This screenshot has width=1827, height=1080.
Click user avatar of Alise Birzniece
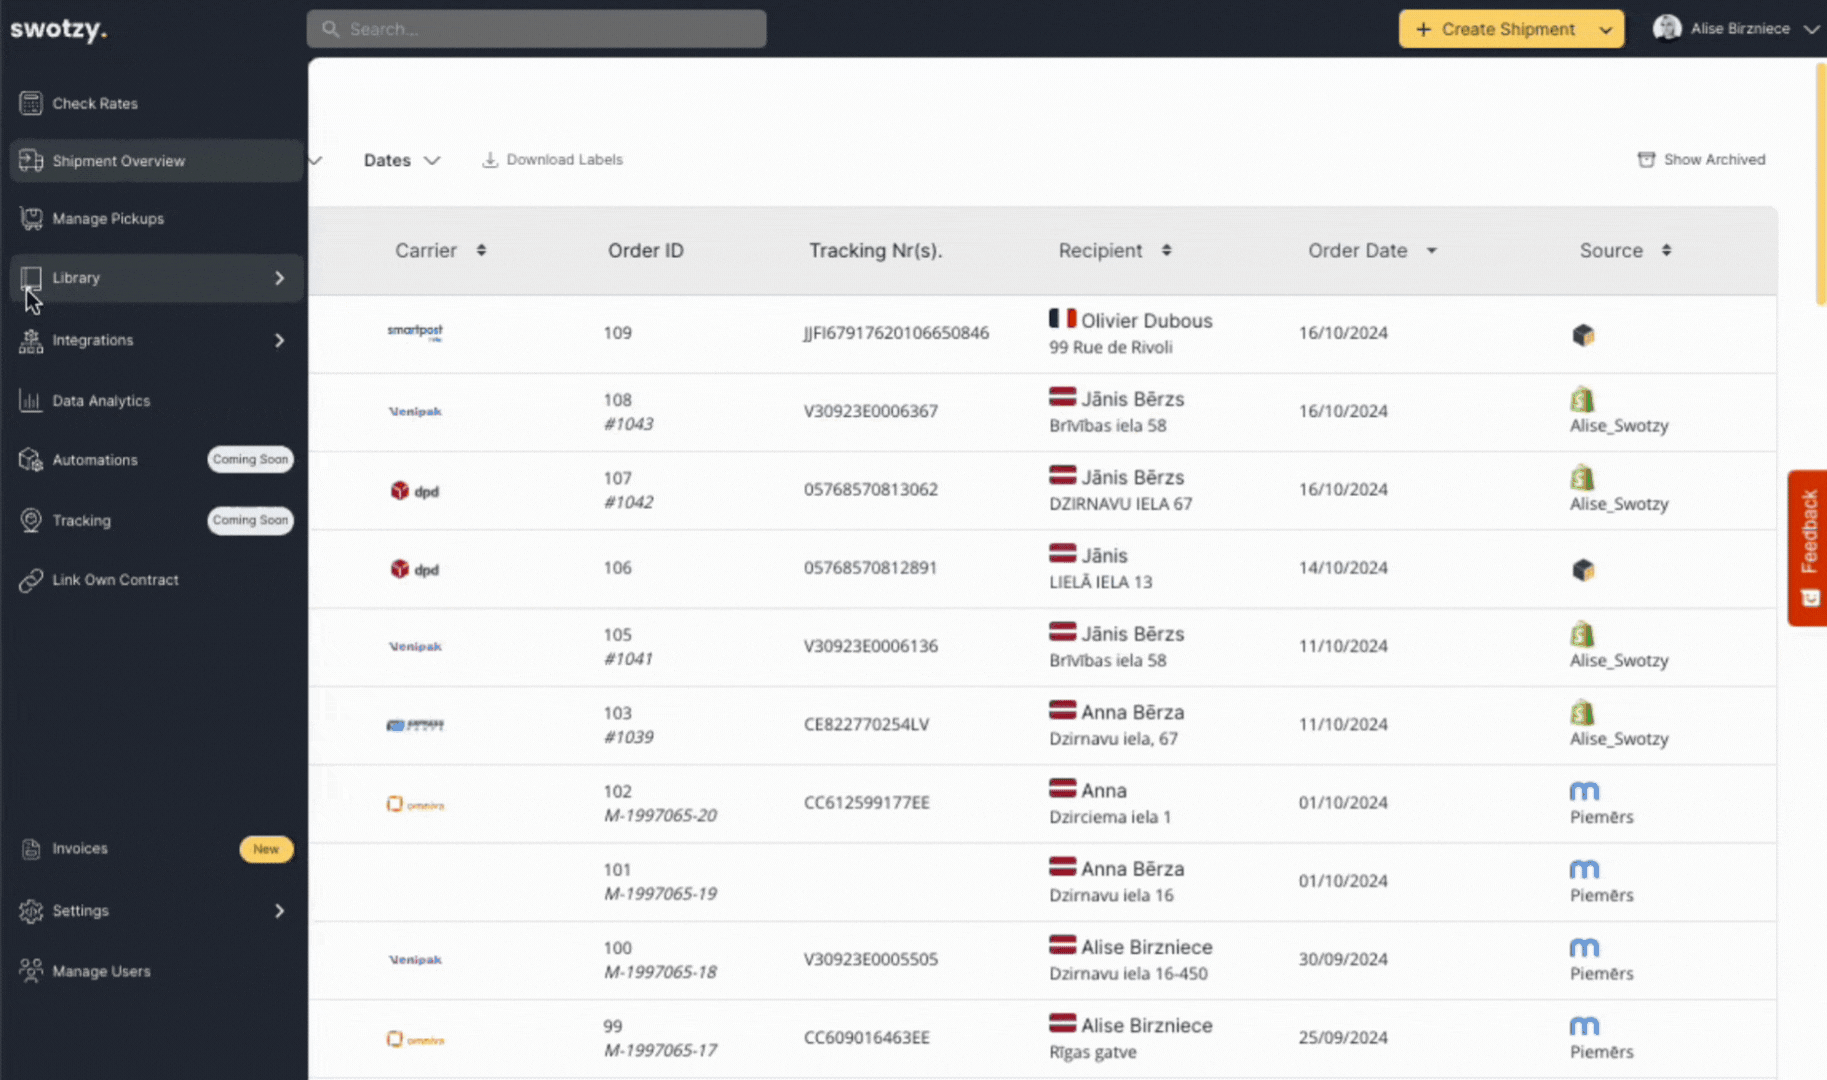pyautogui.click(x=1667, y=28)
